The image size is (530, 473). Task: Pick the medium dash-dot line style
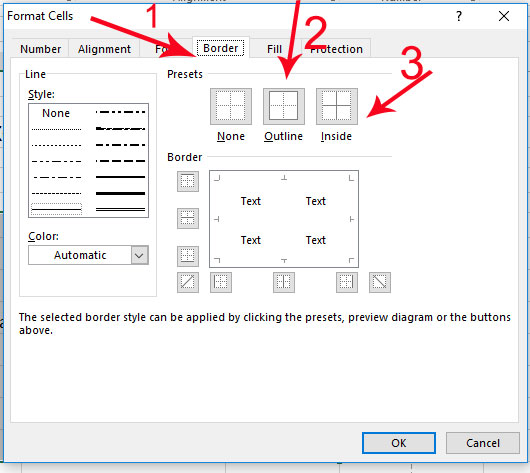coord(120,145)
